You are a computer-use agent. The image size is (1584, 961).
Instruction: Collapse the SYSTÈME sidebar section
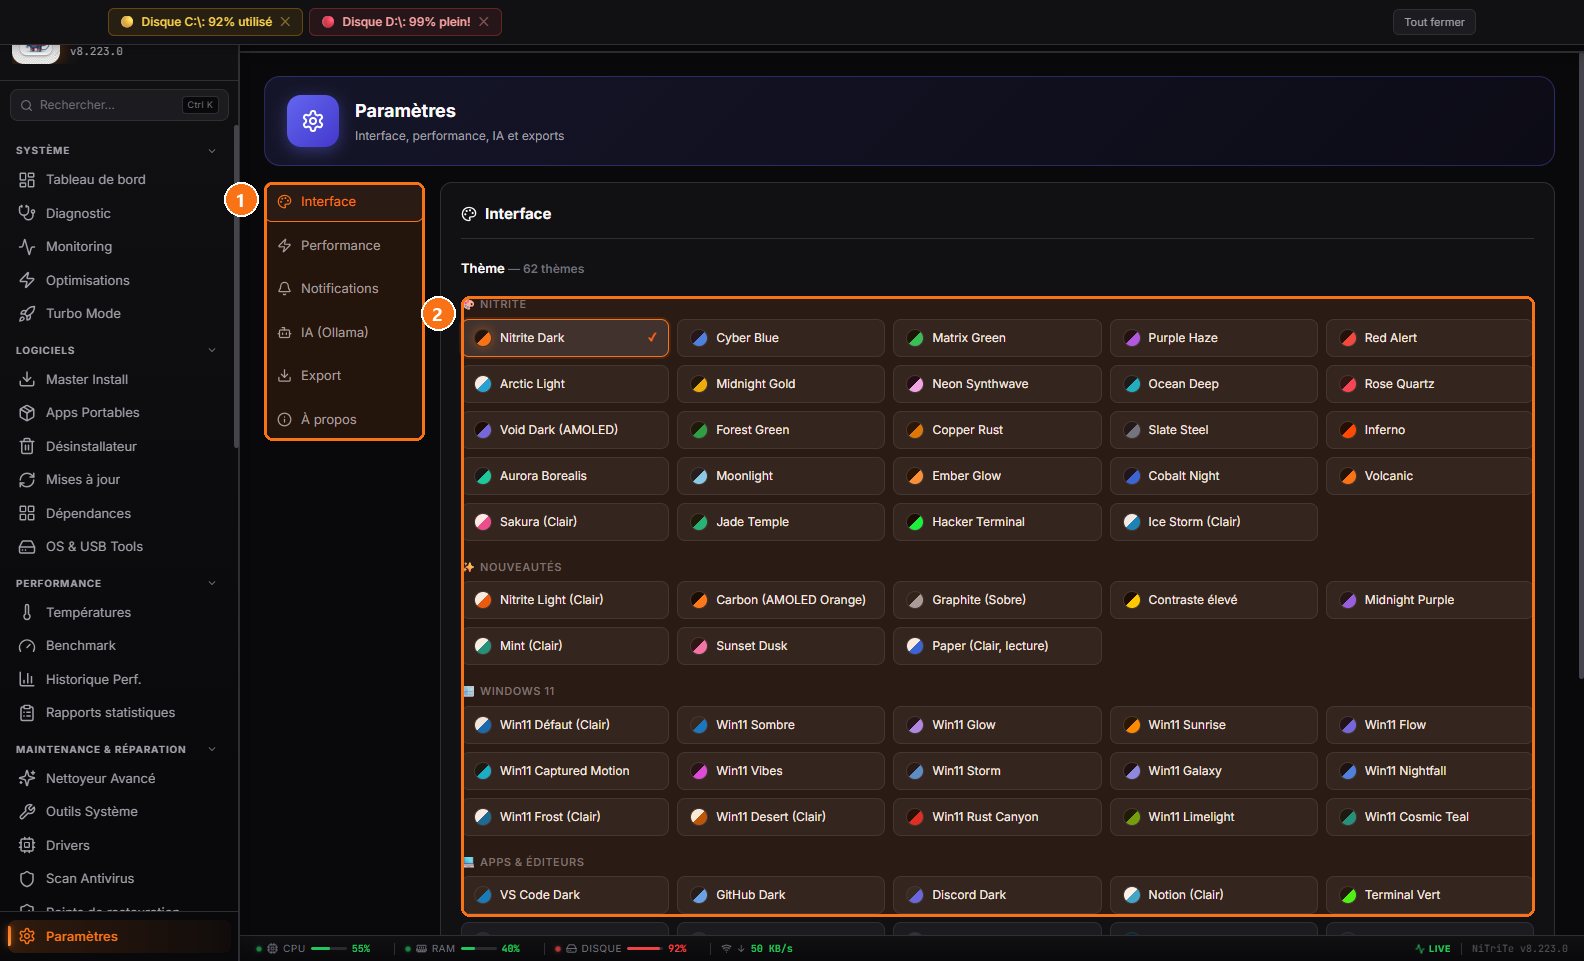(x=212, y=151)
